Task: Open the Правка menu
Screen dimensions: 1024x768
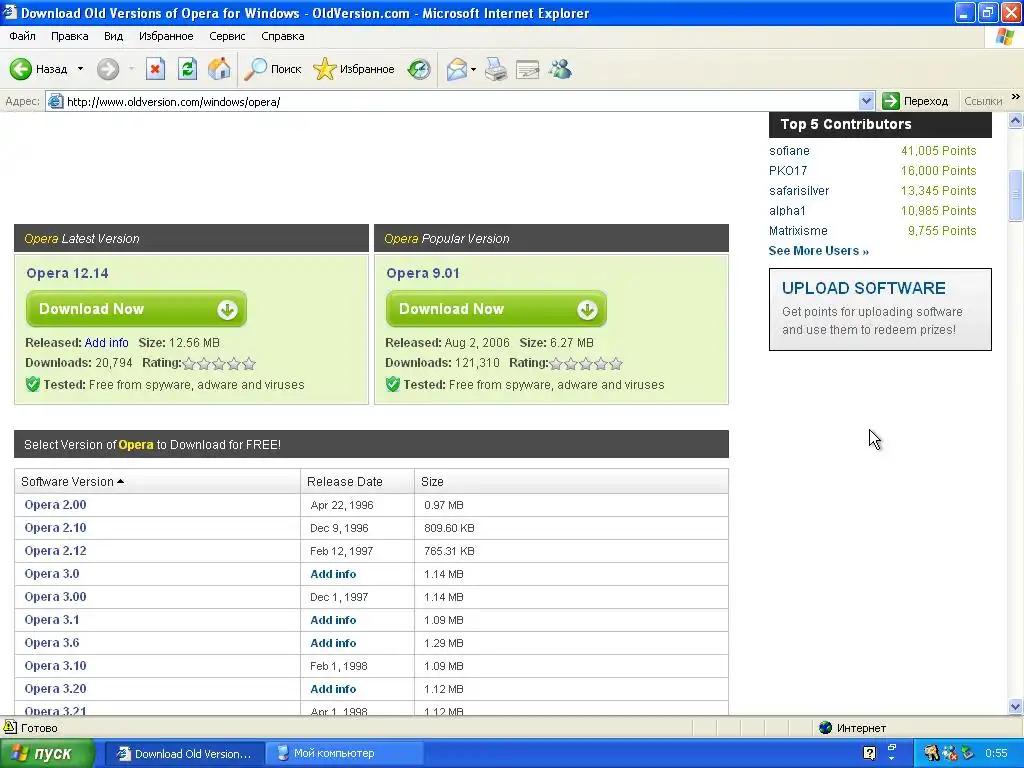Action: tap(69, 36)
